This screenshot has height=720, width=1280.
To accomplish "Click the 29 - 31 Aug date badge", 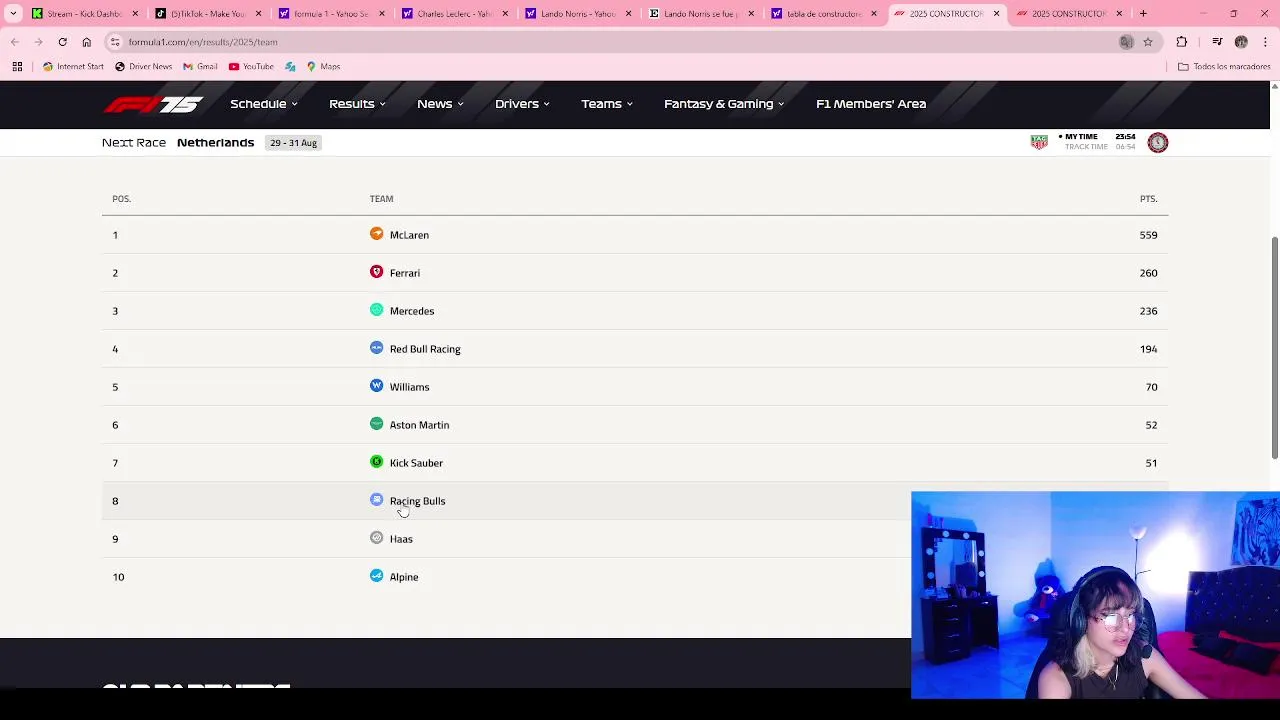I will [x=293, y=142].
